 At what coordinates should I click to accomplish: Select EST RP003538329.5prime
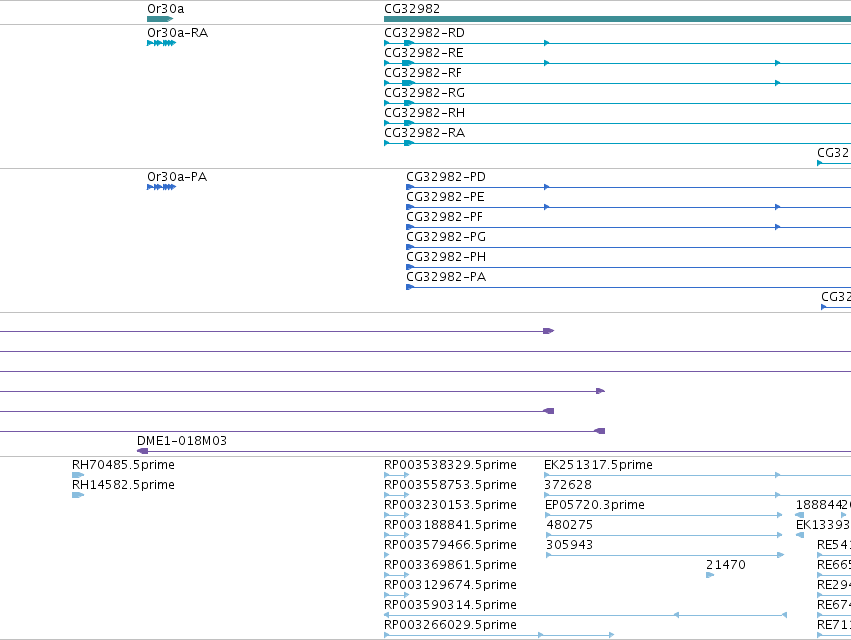click(x=450, y=465)
